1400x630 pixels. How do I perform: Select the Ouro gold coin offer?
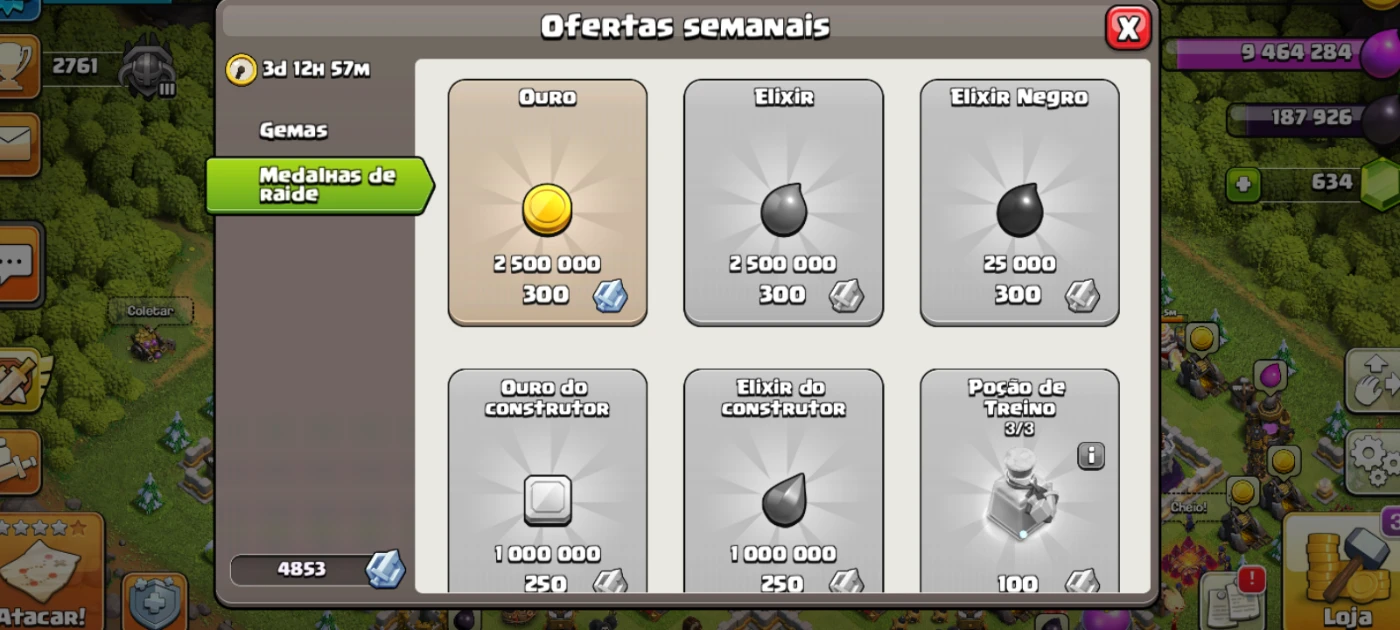click(x=547, y=203)
